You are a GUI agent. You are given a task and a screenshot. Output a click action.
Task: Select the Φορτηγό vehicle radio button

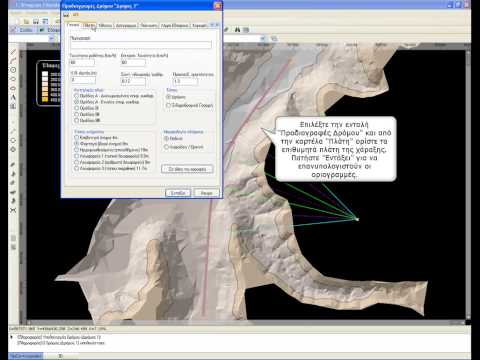click(76, 144)
